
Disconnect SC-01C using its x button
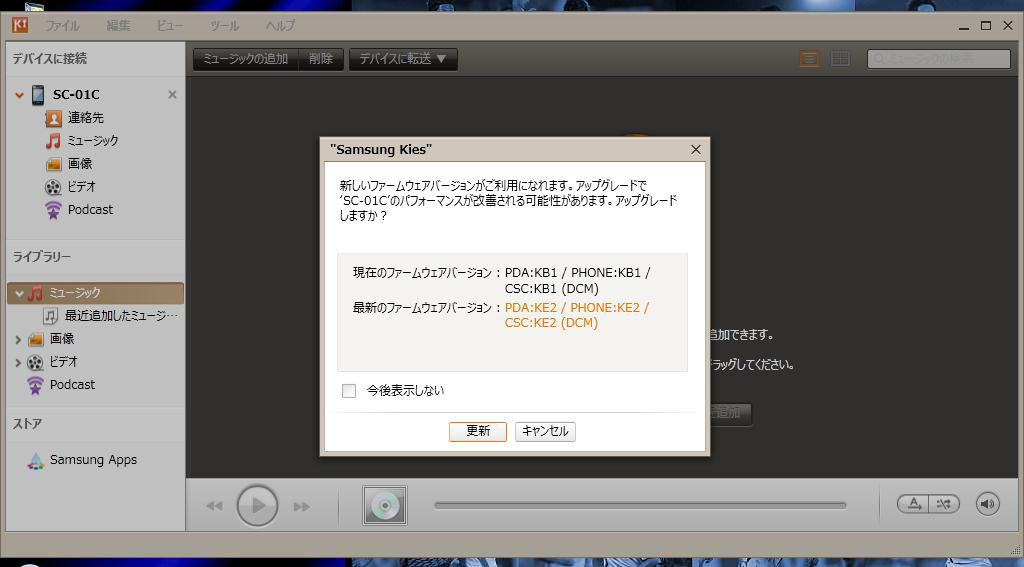click(x=172, y=95)
